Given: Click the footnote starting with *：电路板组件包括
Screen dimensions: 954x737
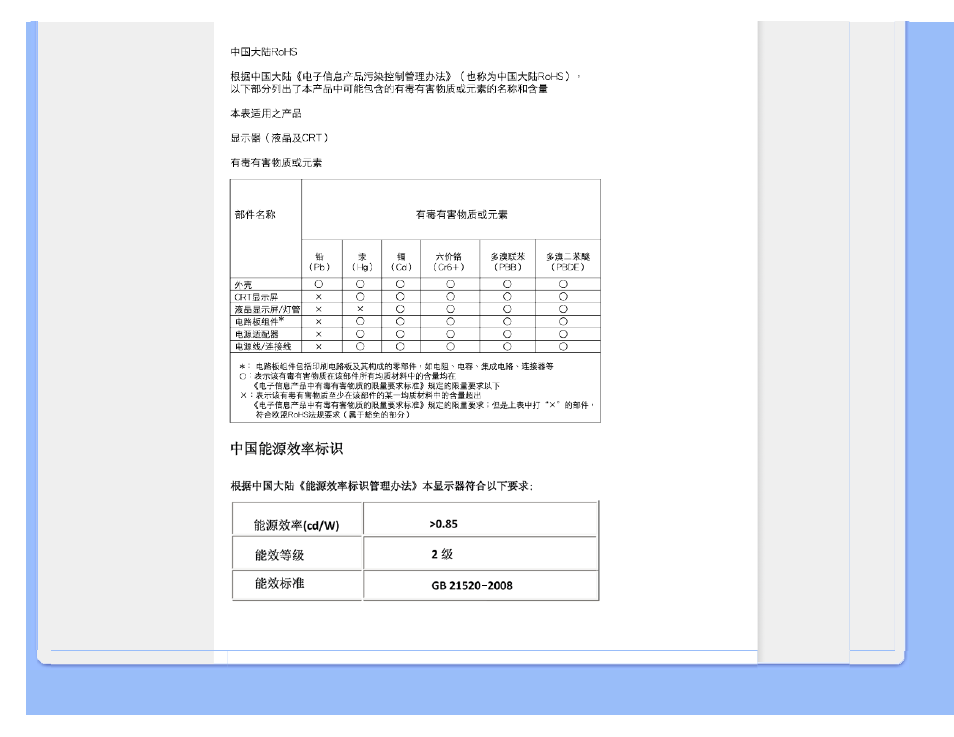Looking at the screenshot, I should (x=396, y=366).
